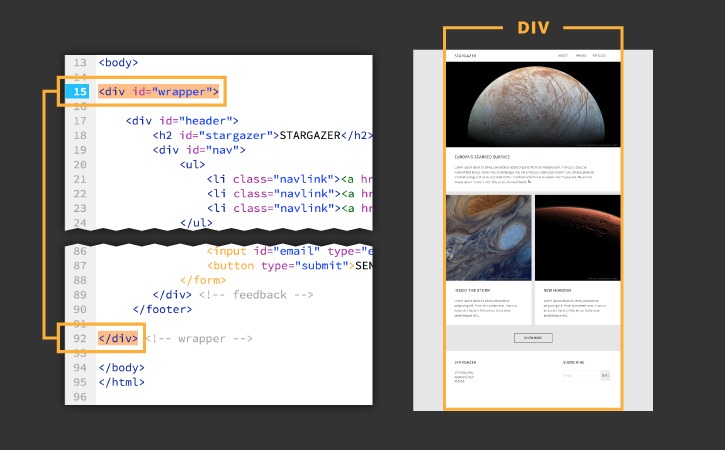Click the SHOW MORE button
Image resolution: width=725 pixels, height=450 pixels.
point(533,338)
